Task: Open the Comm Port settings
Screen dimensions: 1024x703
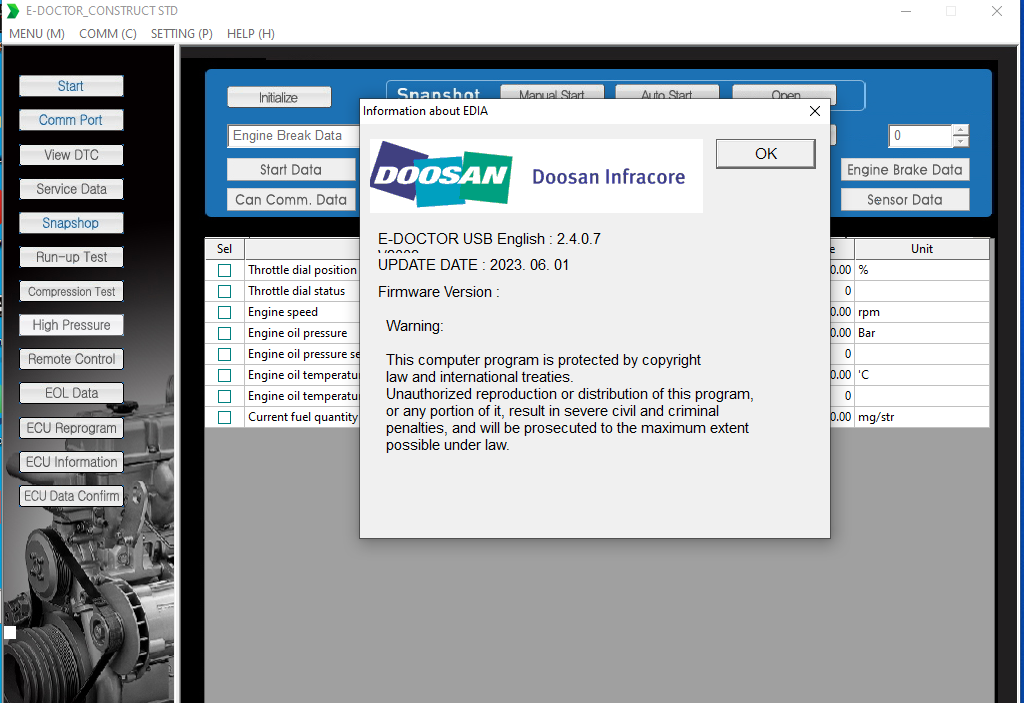Action: (71, 120)
